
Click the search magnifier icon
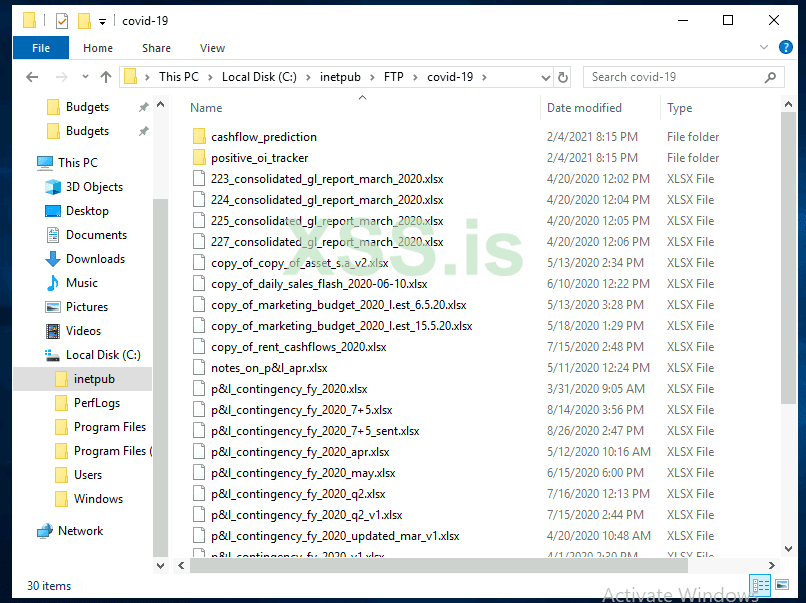[x=770, y=78]
